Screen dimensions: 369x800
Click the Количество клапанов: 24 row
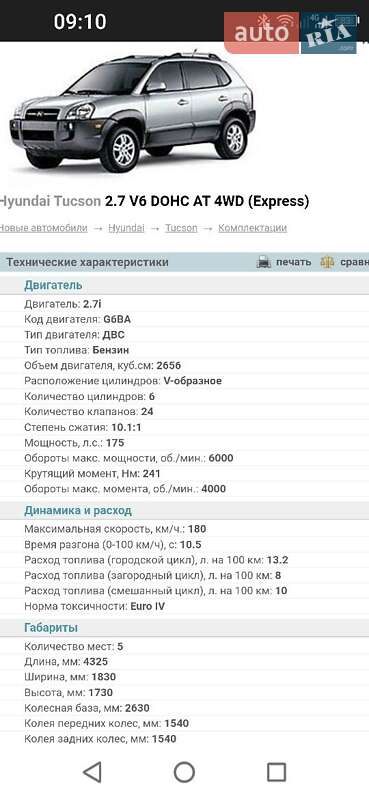[x=184, y=412]
